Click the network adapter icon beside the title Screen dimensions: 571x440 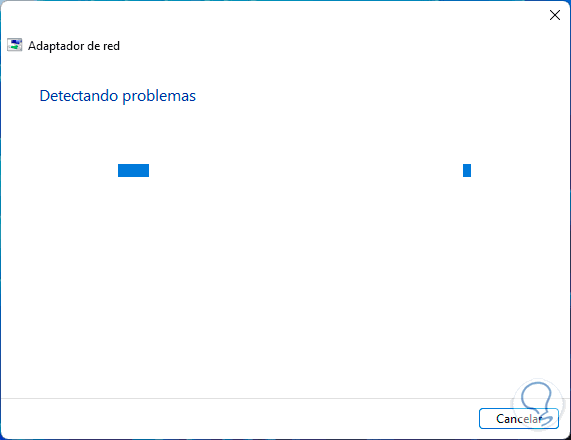[15, 45]
